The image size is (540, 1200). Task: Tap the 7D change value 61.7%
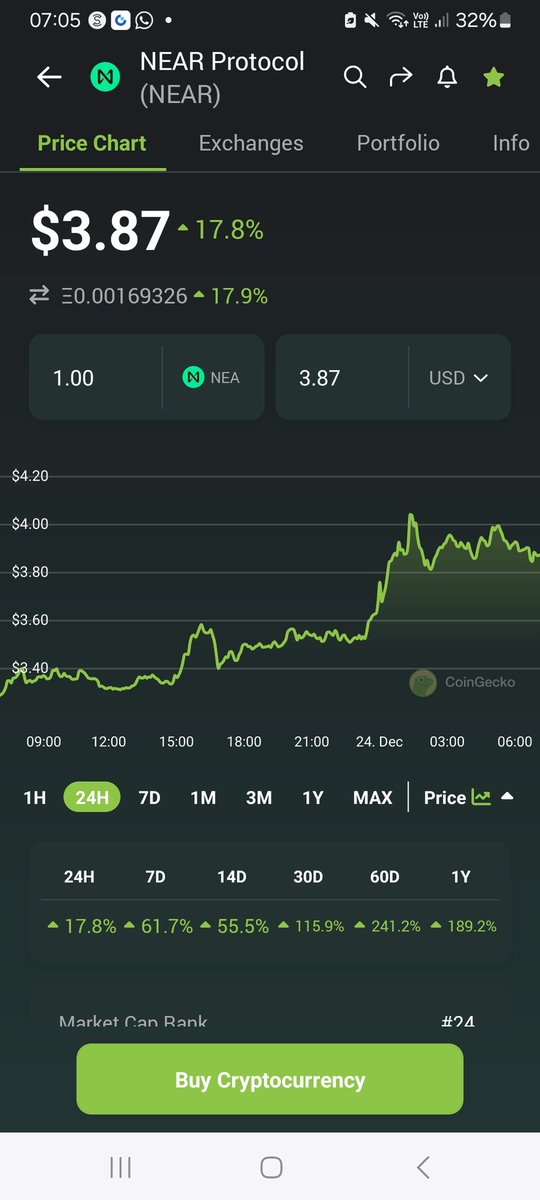tap(158, 926)
